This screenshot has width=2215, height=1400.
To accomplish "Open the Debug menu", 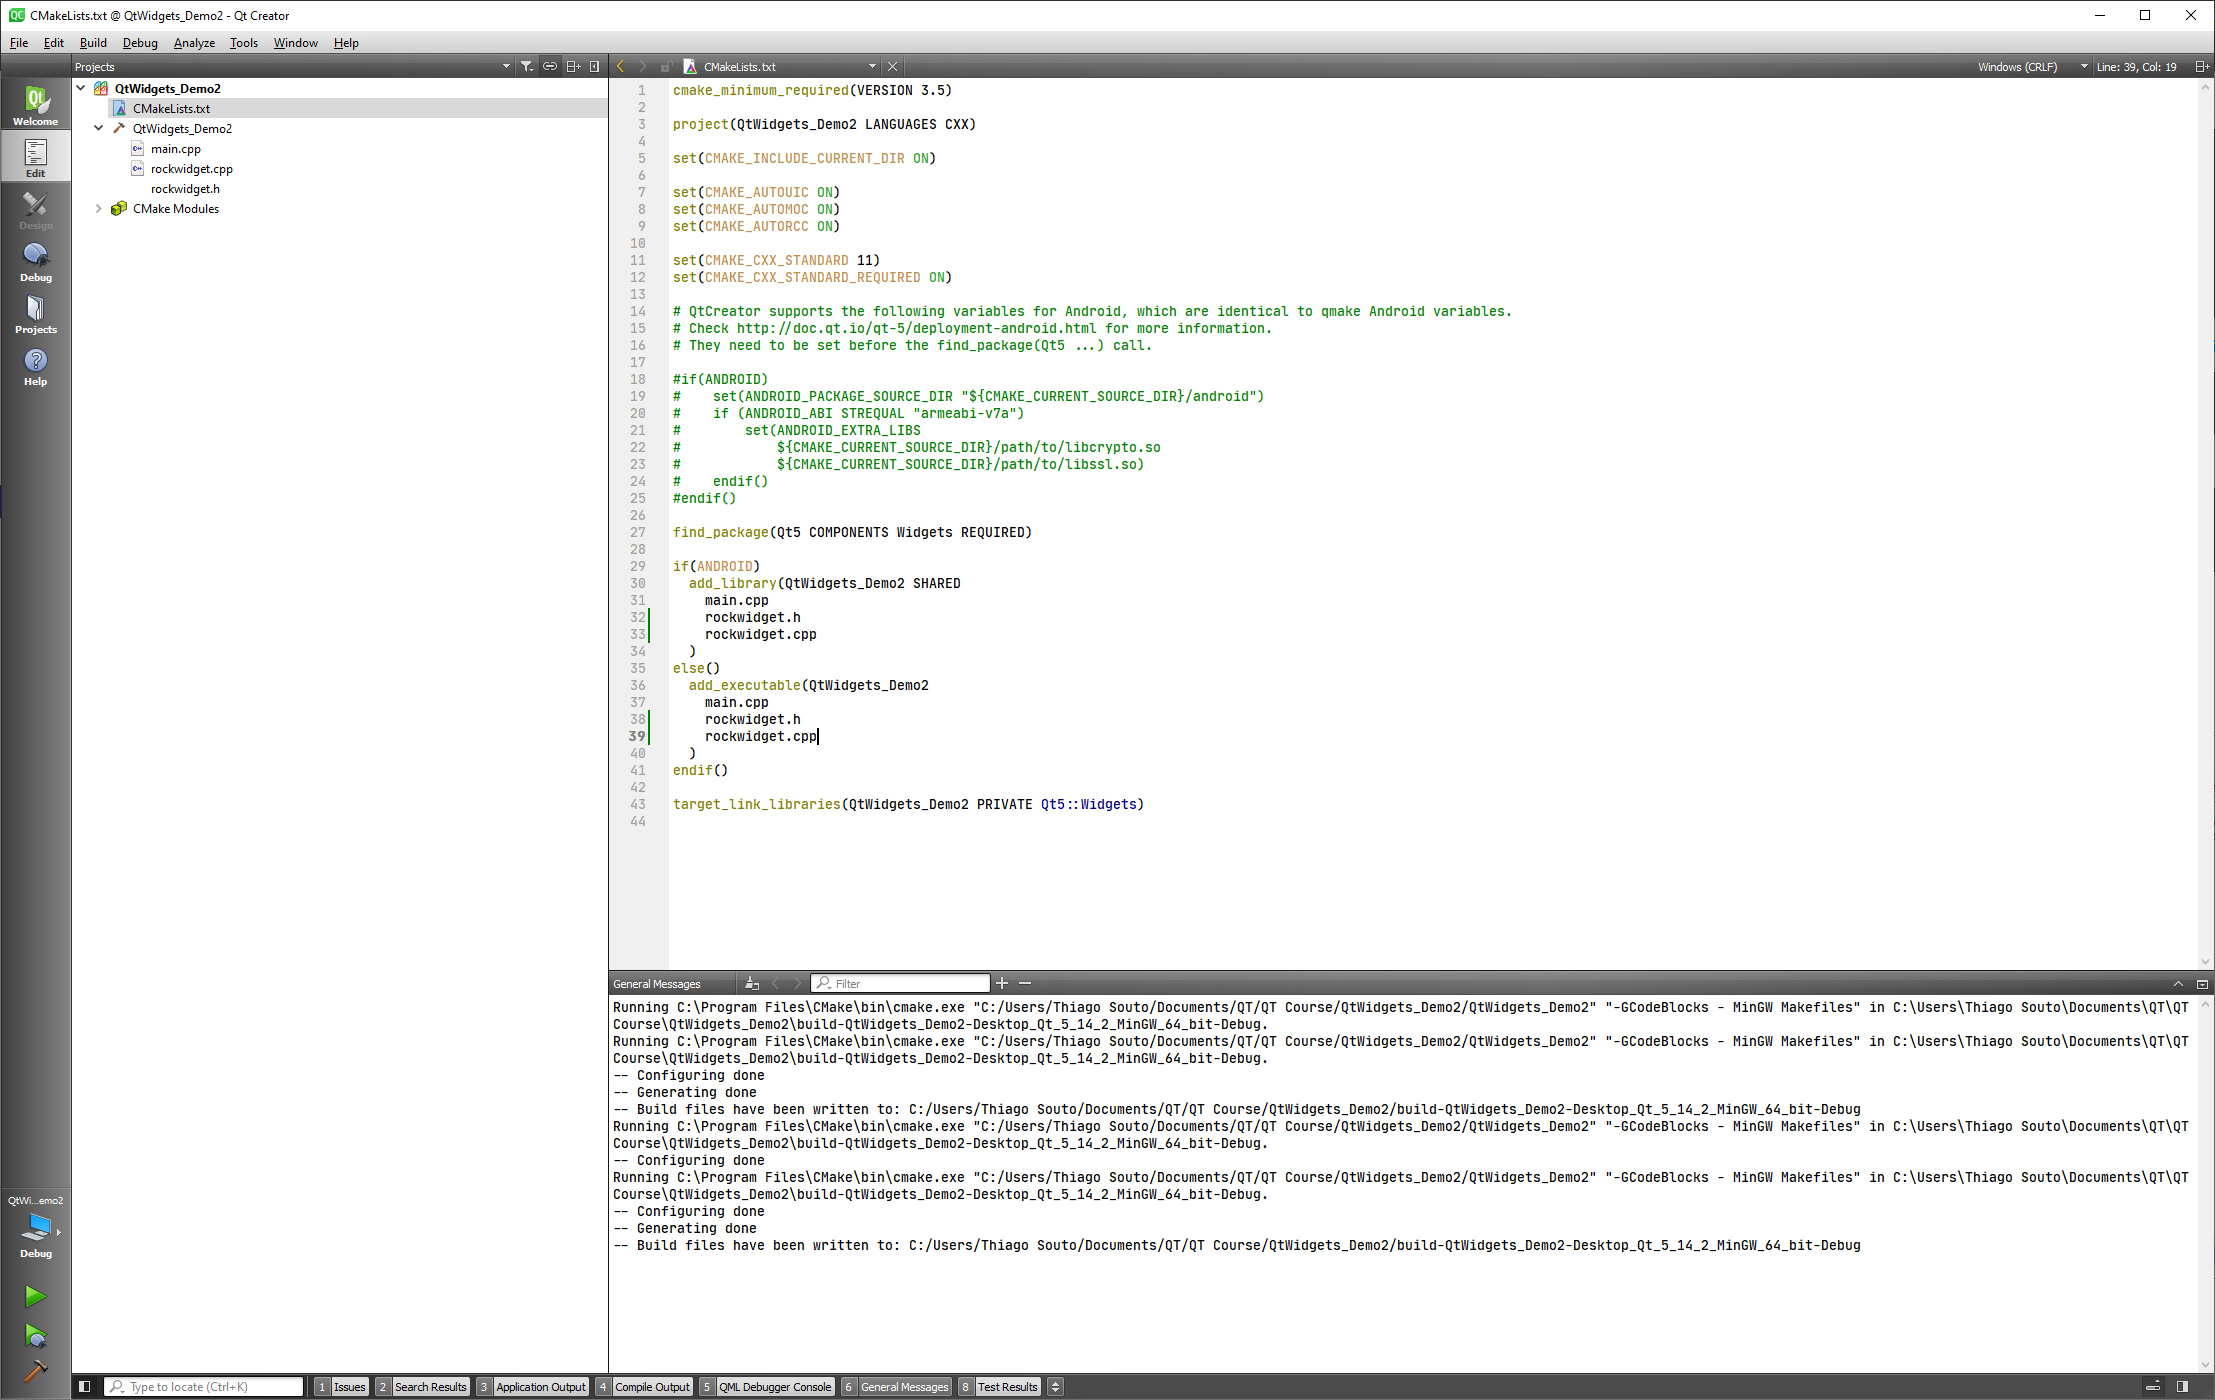I will [140, 43].
